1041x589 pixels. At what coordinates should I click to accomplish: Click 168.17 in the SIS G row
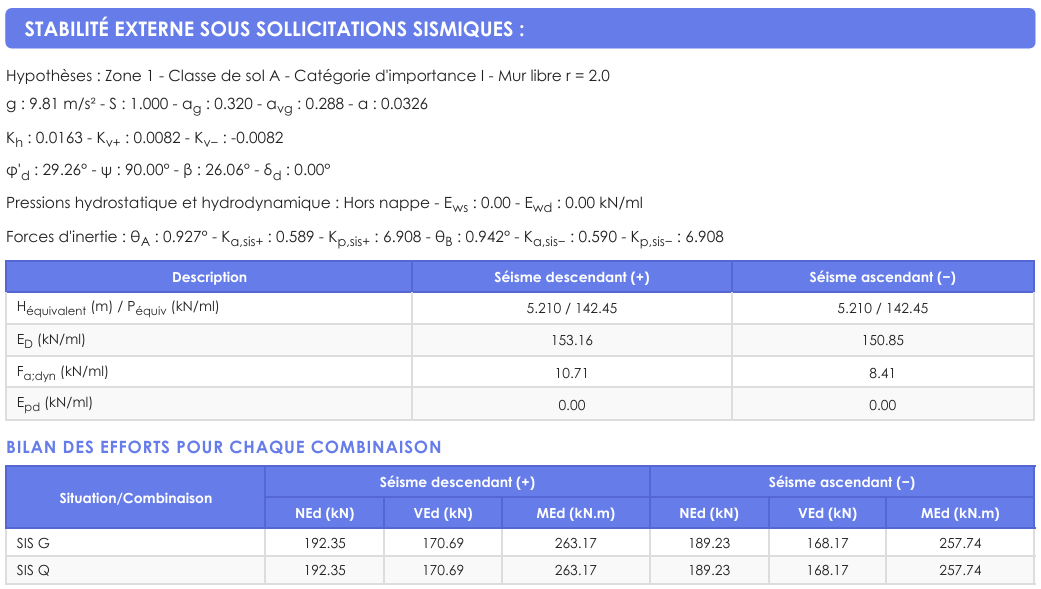click(827, 543)
